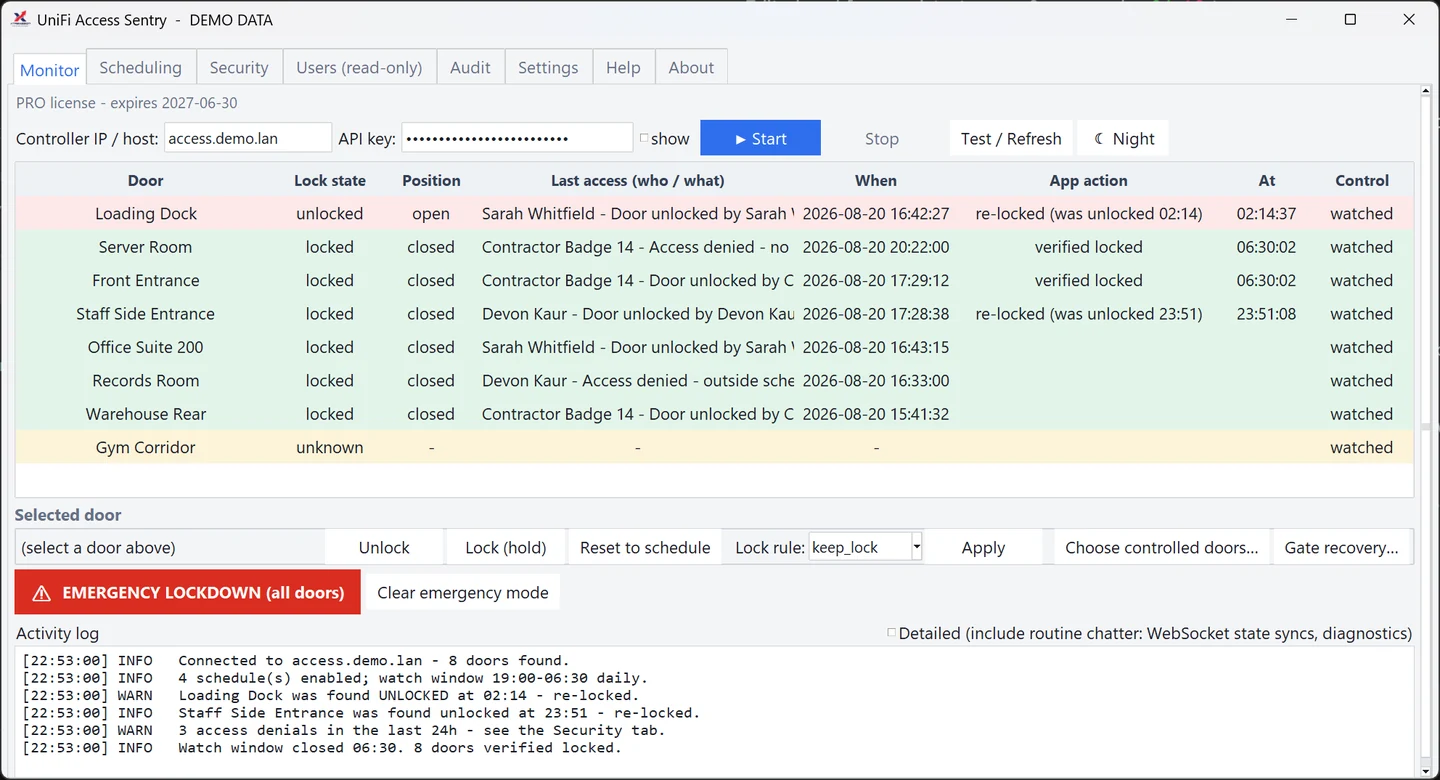
Task: Click into the API key field
Action: point(517,138)
